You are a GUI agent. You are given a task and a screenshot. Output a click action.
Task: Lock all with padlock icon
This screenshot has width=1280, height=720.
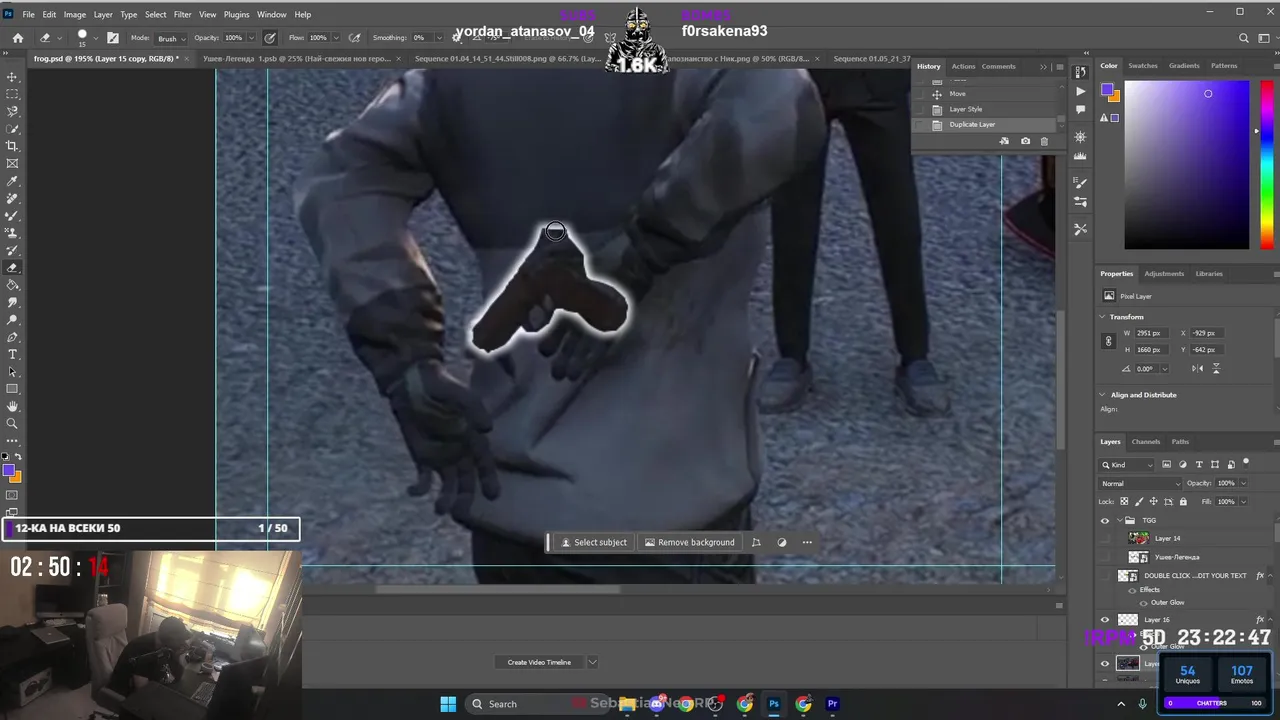tap(1183, 501)
